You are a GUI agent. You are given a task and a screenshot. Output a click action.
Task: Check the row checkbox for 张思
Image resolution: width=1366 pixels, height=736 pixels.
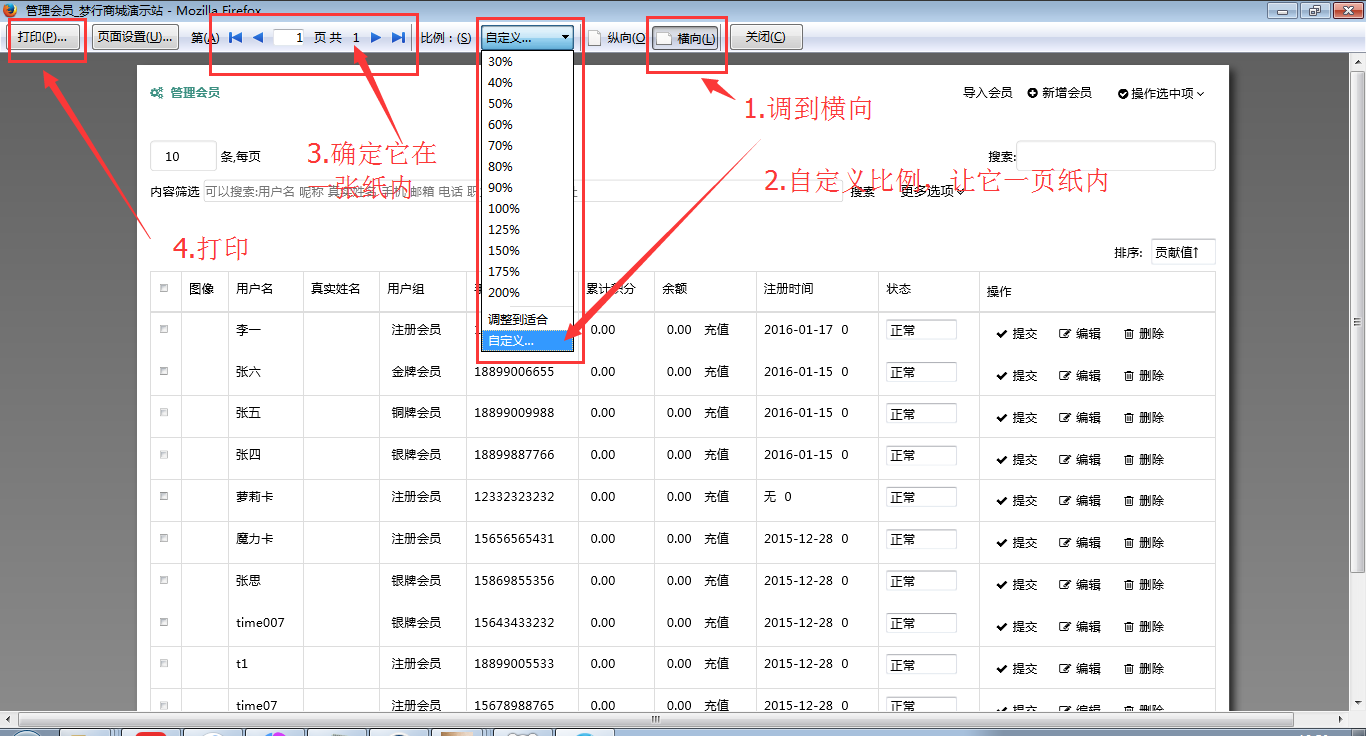coord(165,580)
